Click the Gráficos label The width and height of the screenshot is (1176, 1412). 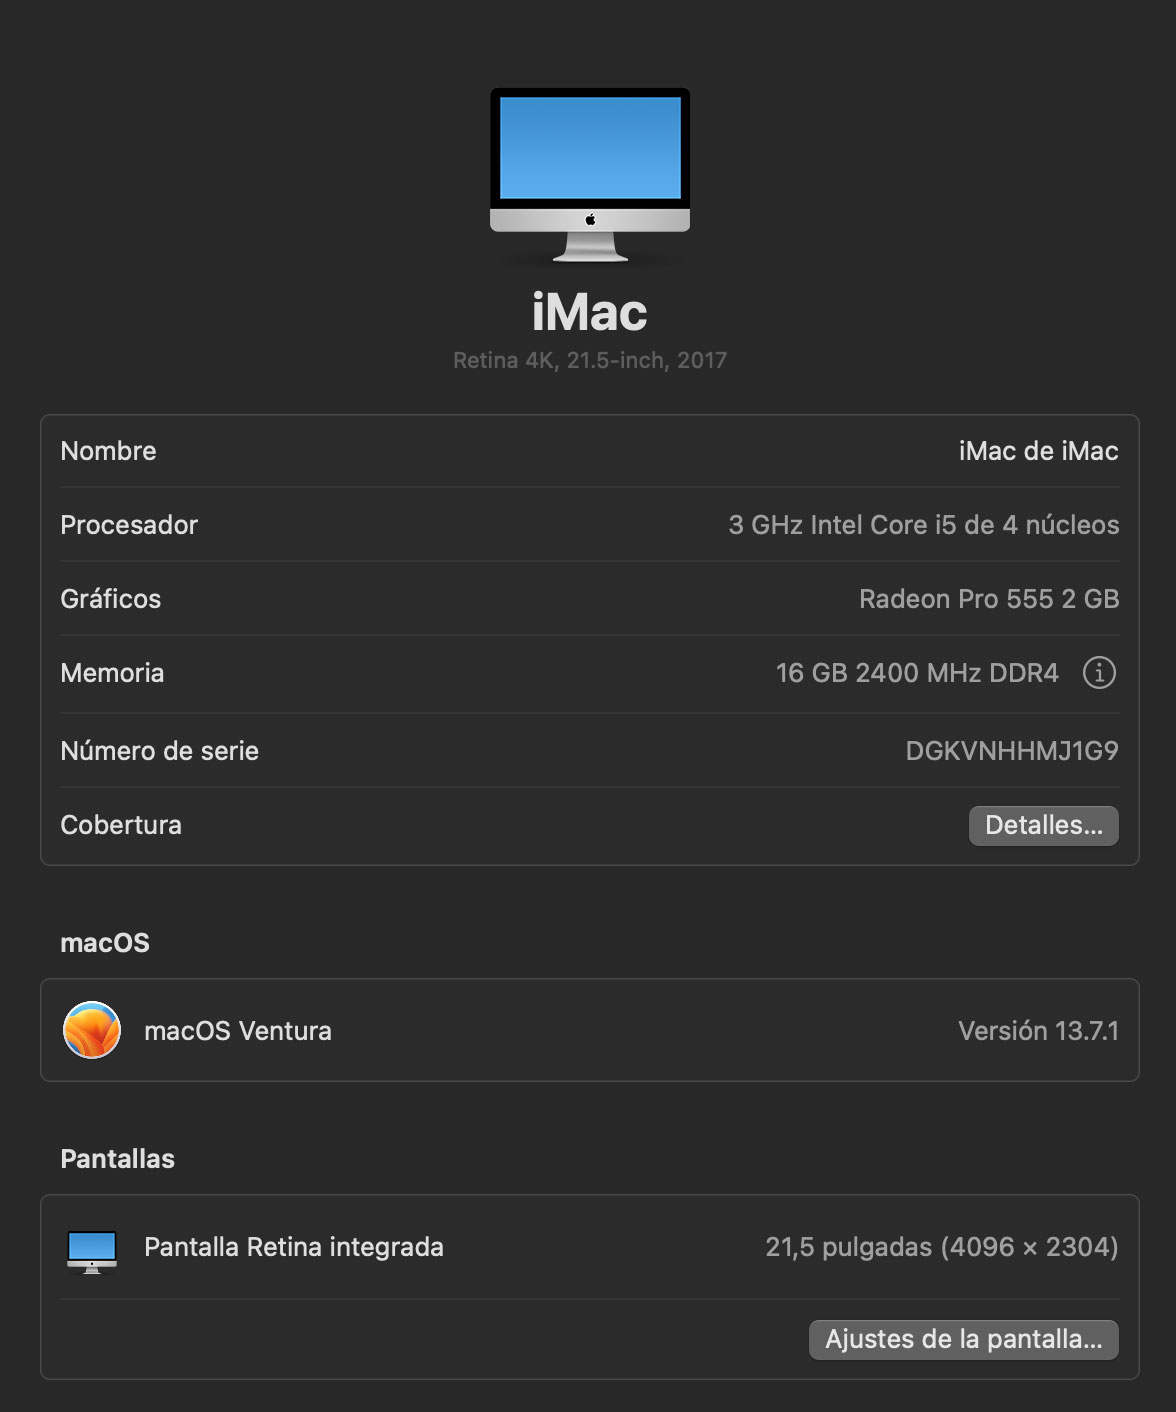110,599
